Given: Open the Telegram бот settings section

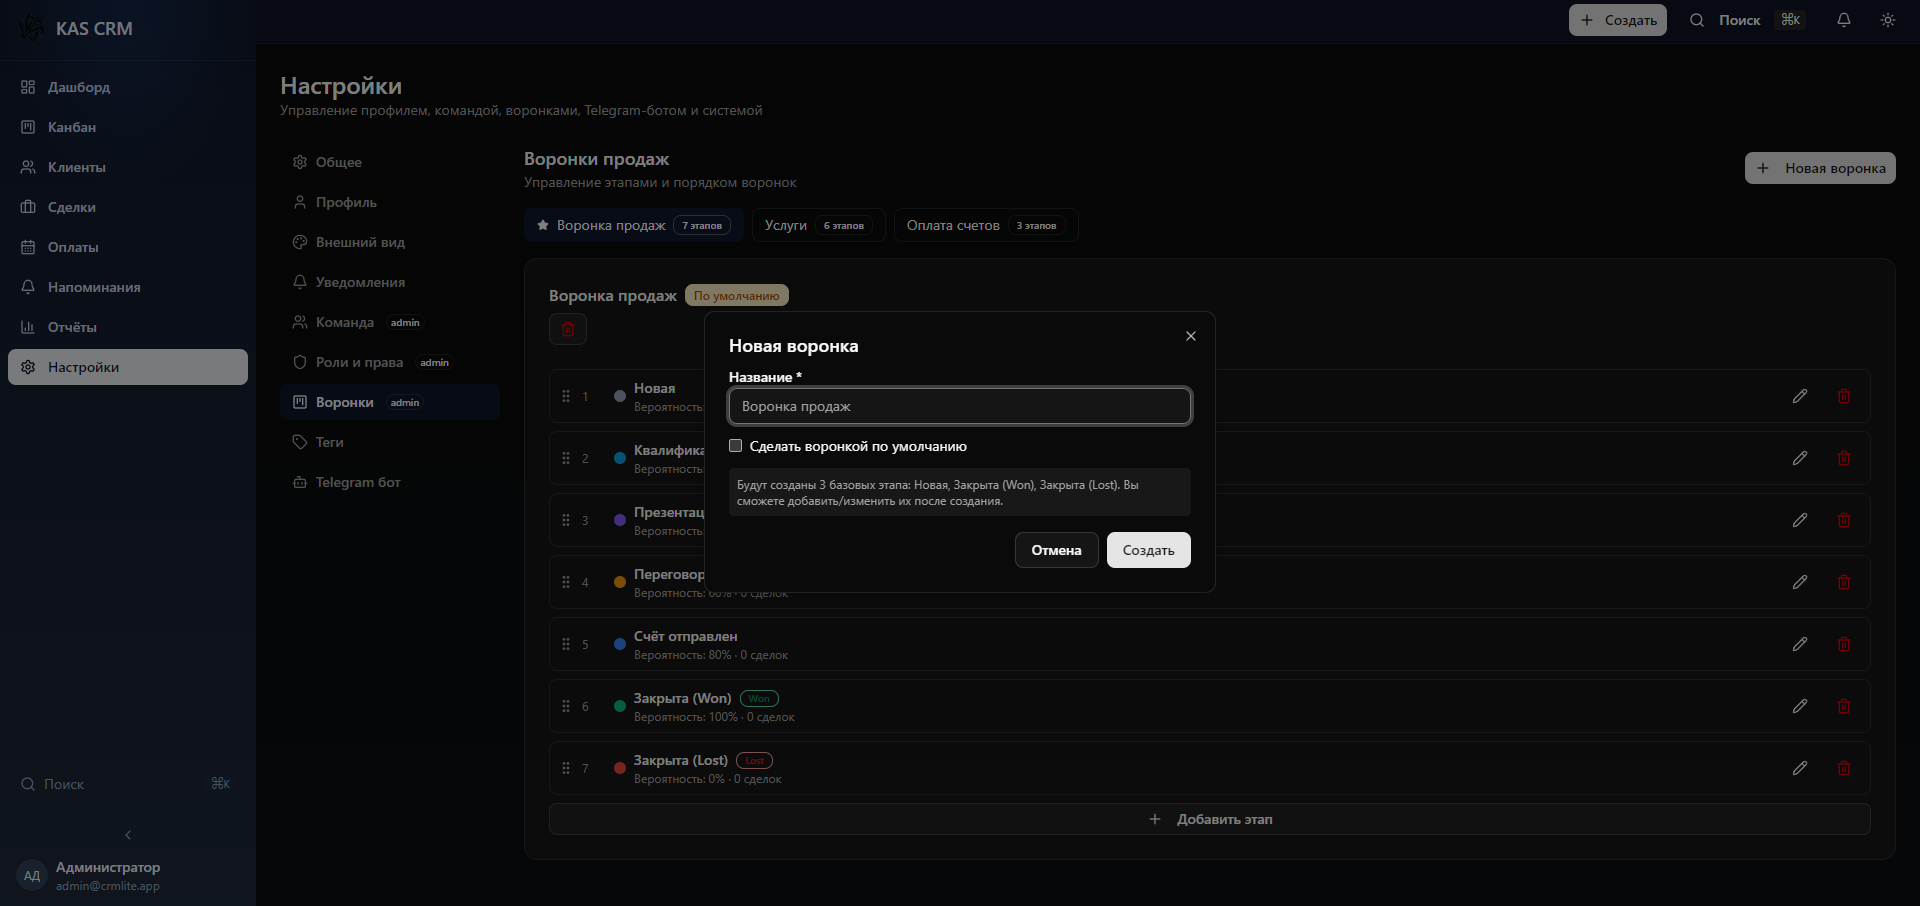Looking at the screenshot, I should [390, 482].
